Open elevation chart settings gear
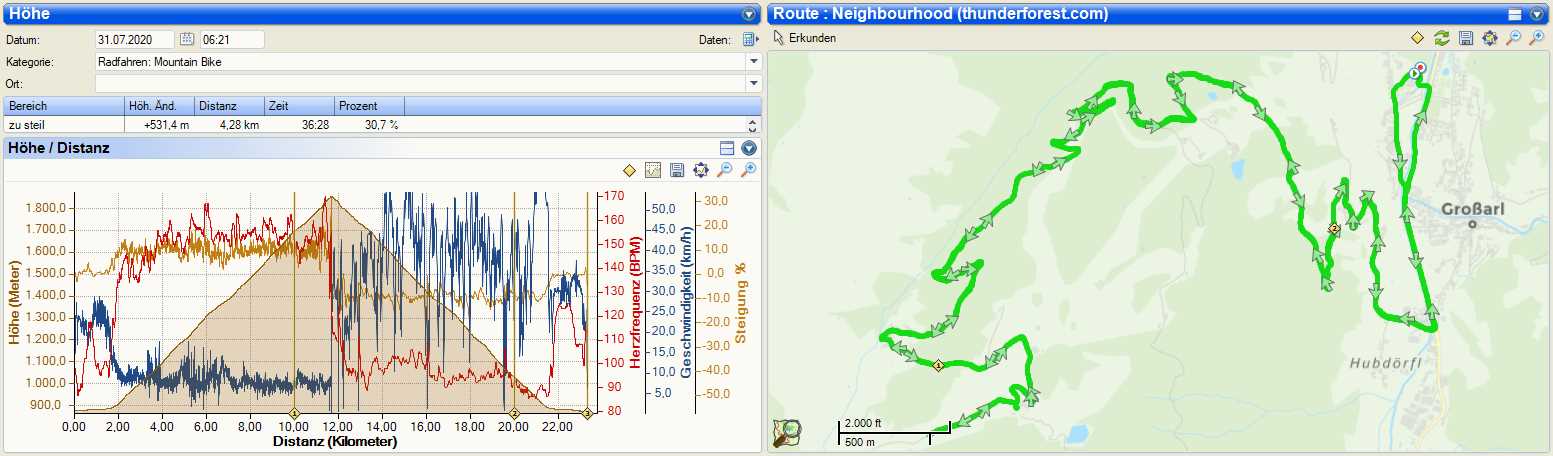Image resolution: width=1553 pixels, height=456 pixels. (x=700, y=170)
